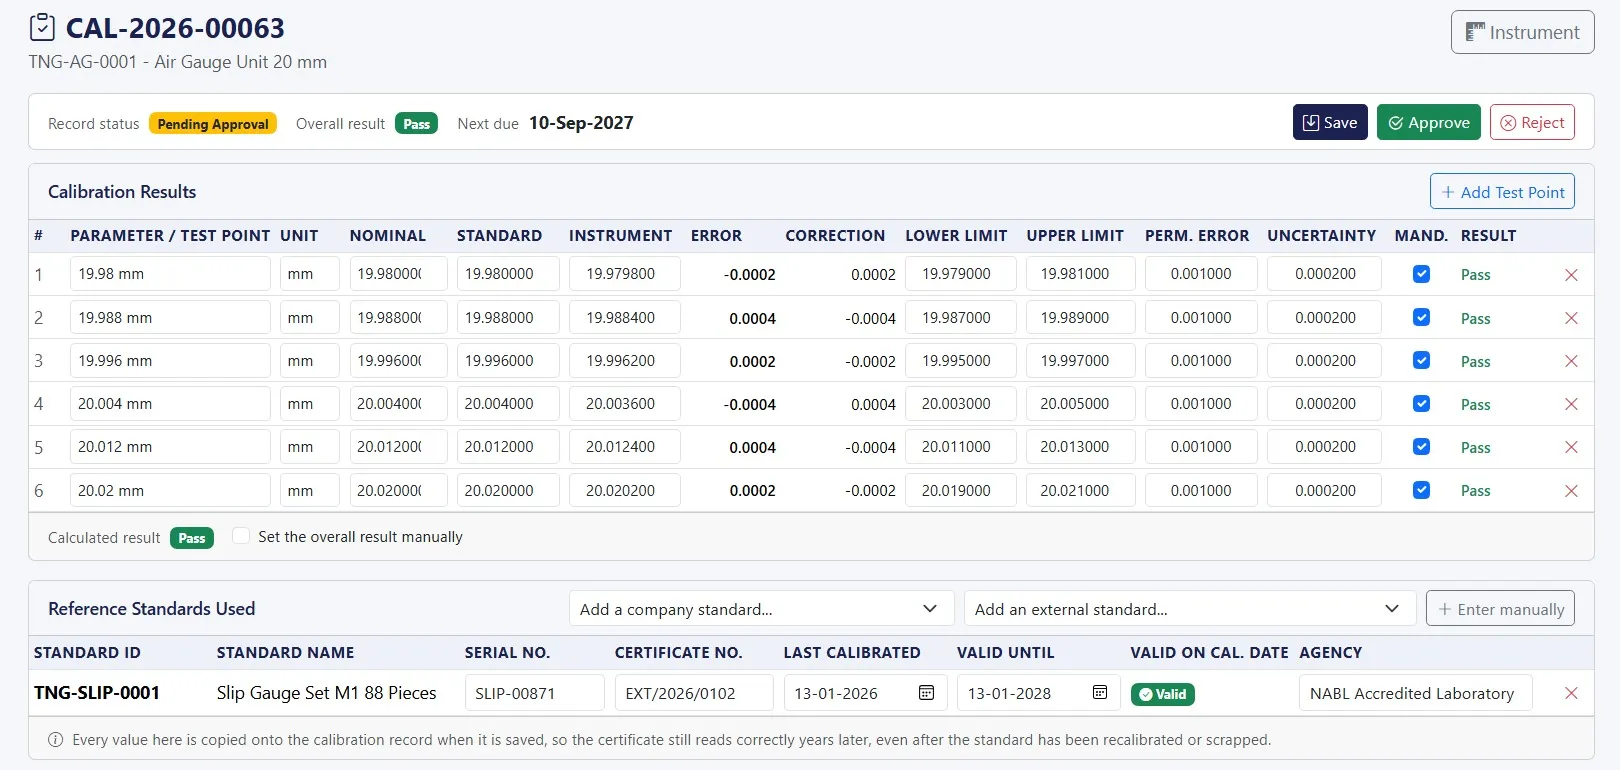
Task: Open the Instrument page button
Action: (1522, 32)
